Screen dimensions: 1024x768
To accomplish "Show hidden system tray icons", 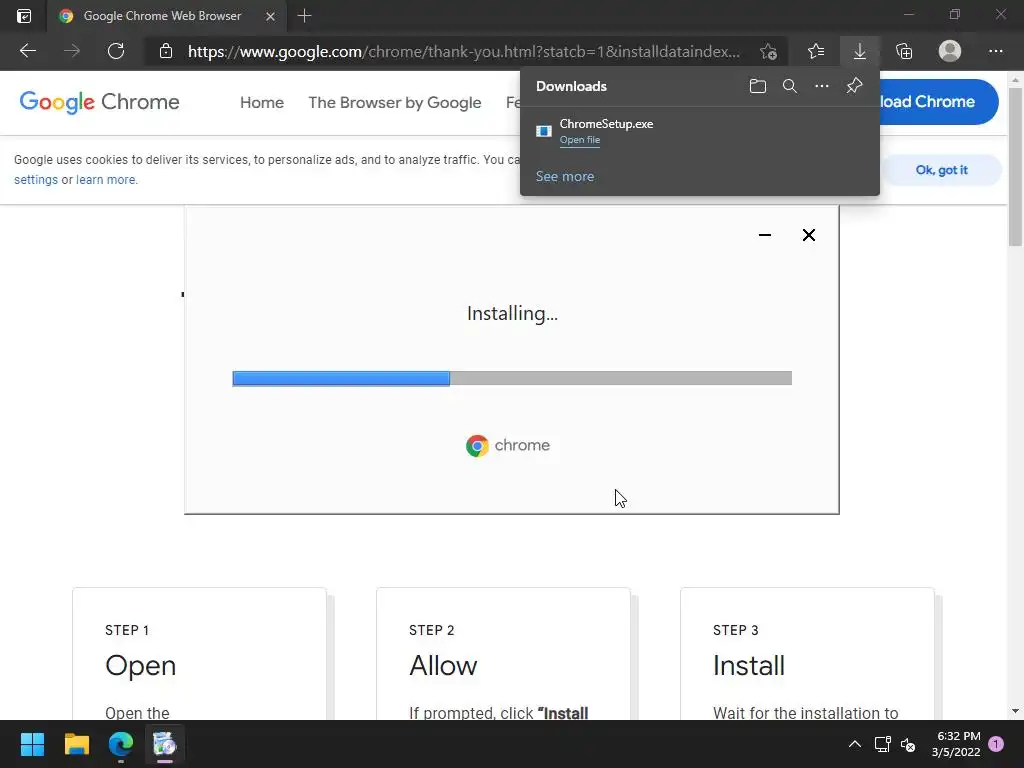I will 854,744.
